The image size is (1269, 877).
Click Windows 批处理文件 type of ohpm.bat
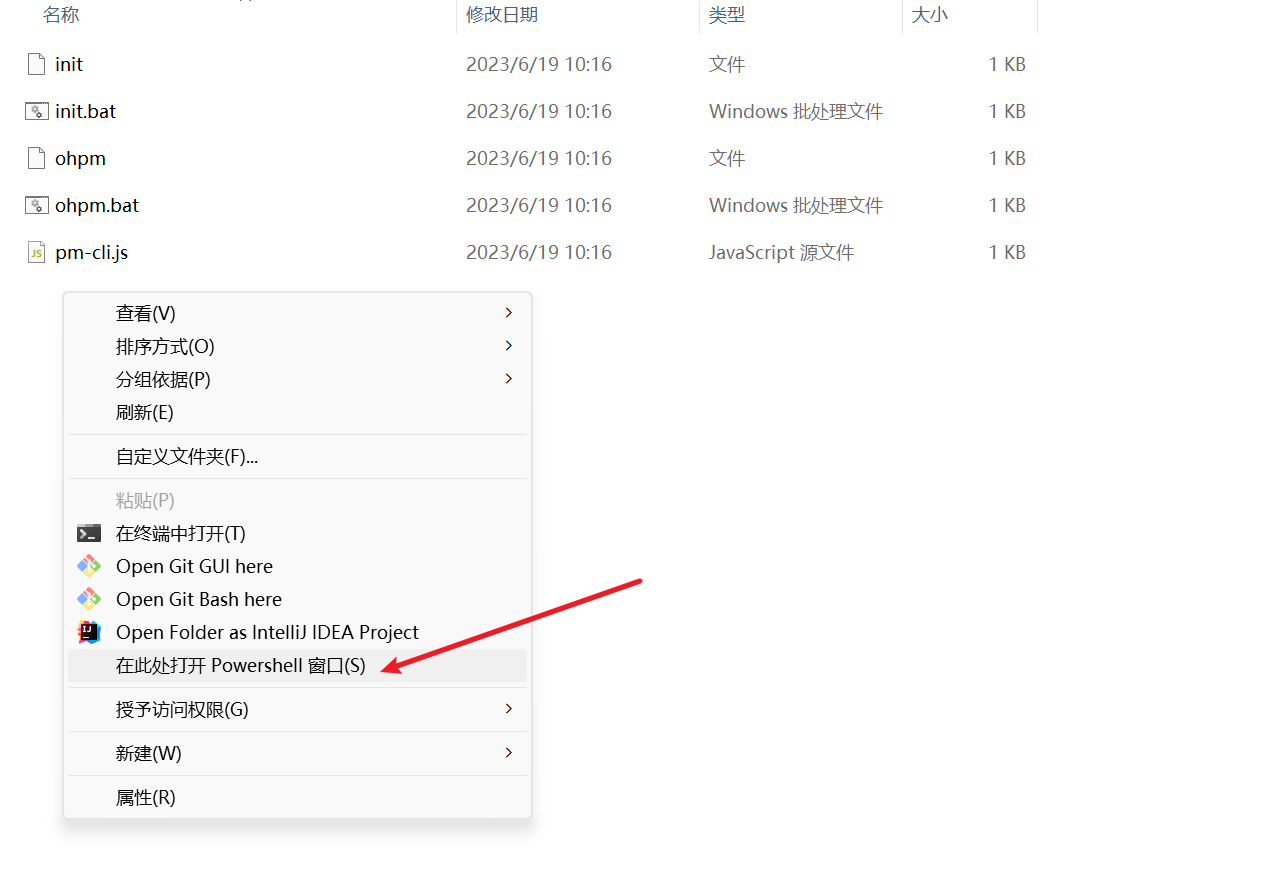point(796,205)
